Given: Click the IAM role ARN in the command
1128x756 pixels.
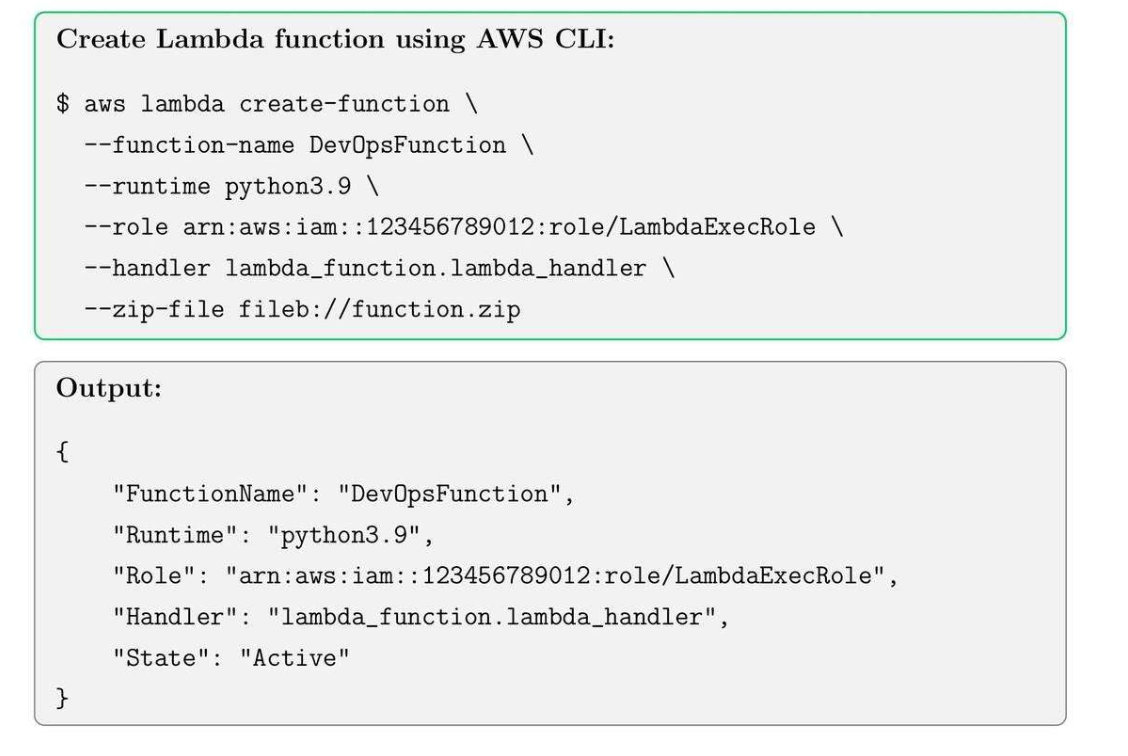Looking at the screenshot, I should [x=497, y=228].
